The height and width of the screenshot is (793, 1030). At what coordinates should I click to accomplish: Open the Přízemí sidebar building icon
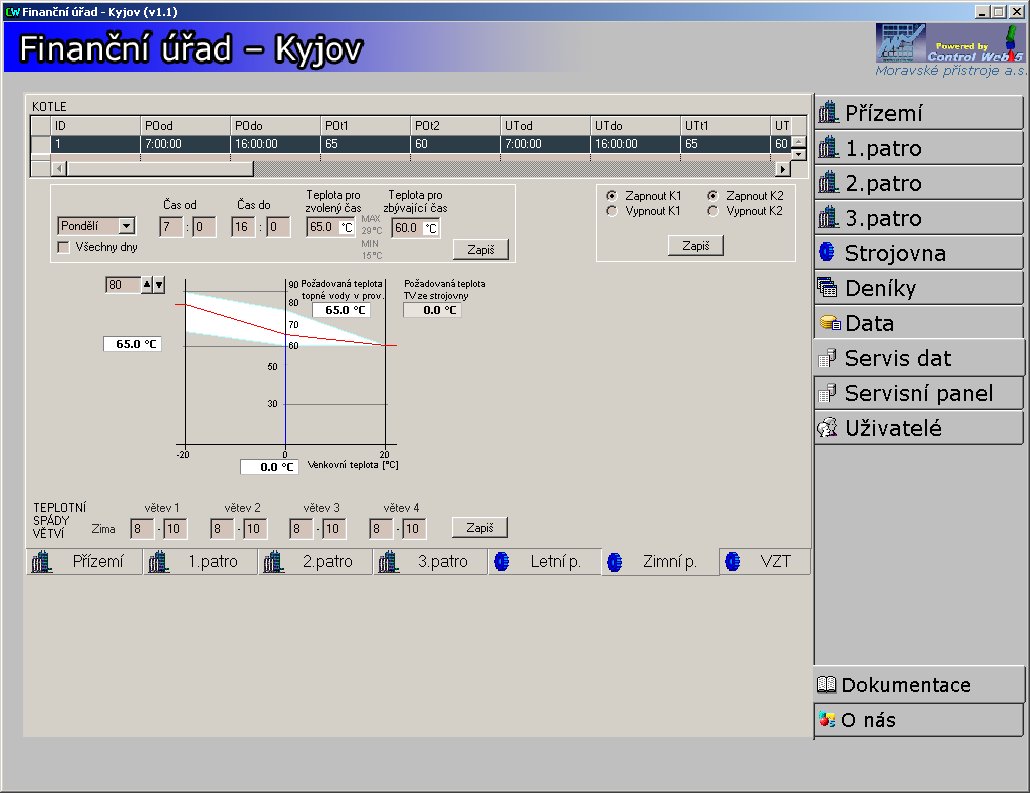tap(828, 113)
